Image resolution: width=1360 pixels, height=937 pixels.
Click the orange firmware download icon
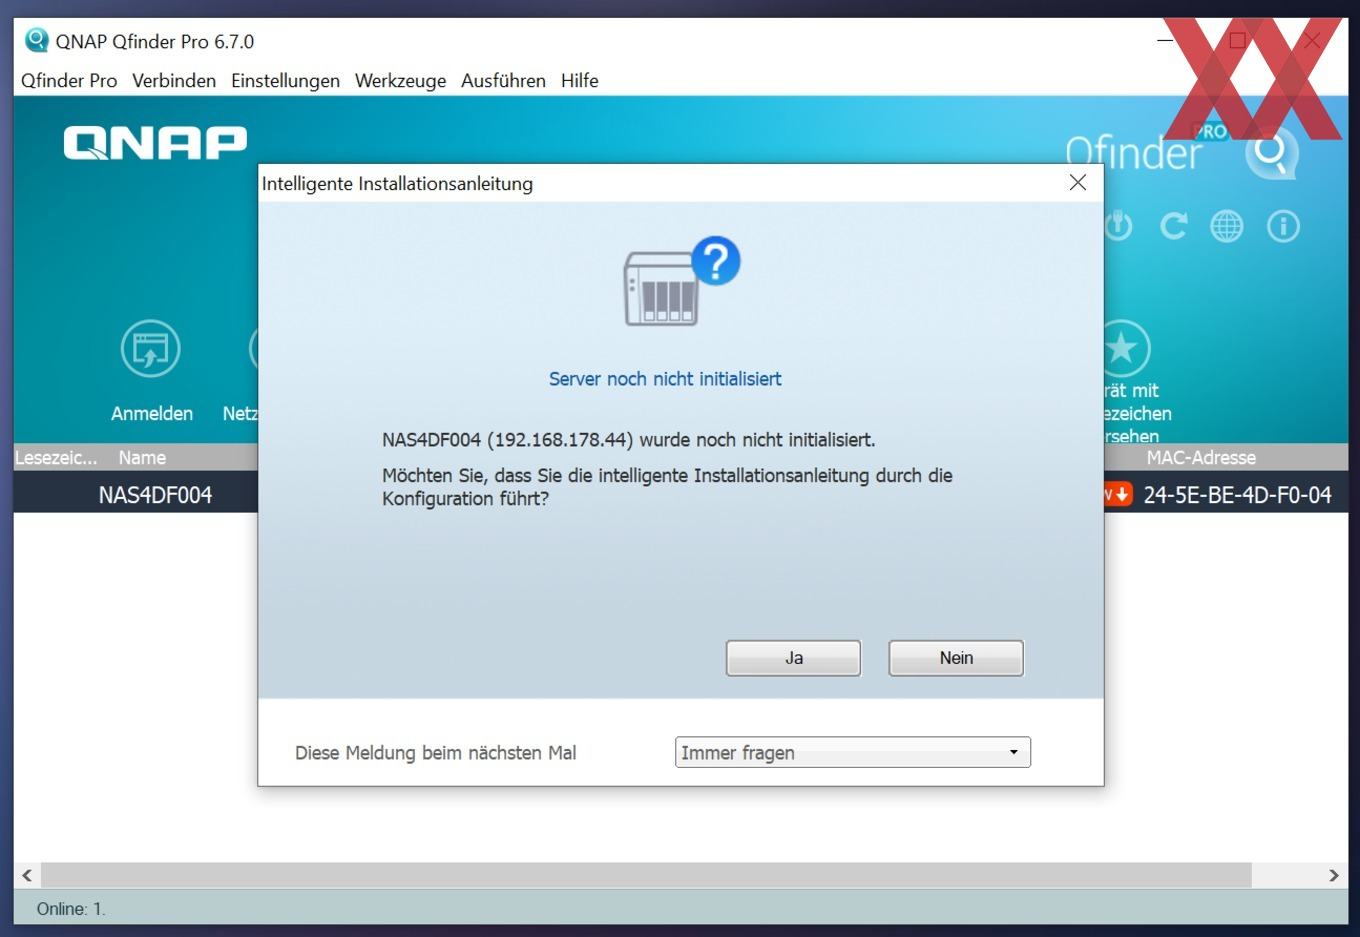1118,494
